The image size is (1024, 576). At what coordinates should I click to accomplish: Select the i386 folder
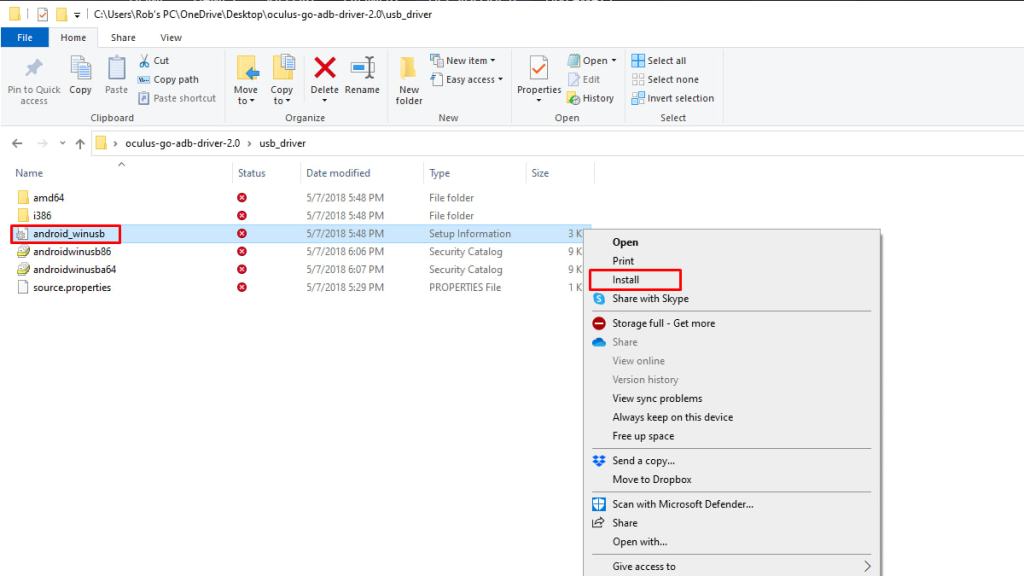(42, 216)
